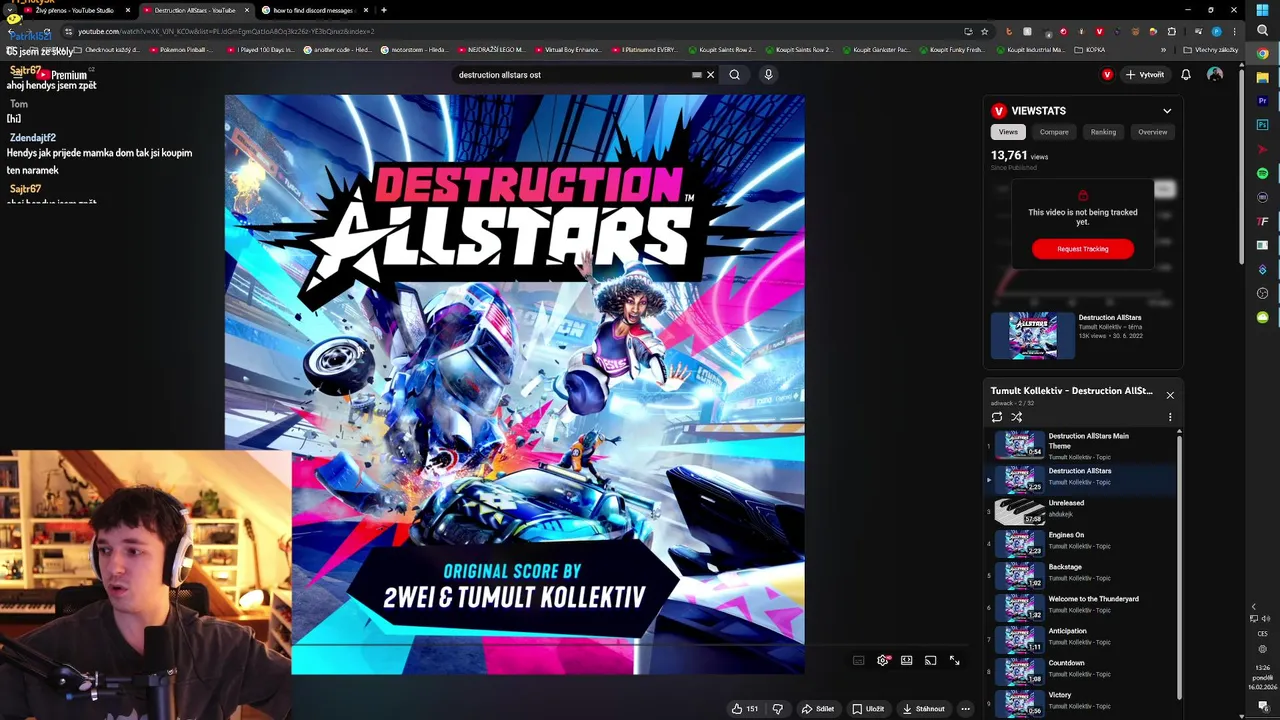The height and width of the screenshot is (720, 1280).
Task: Like the video with thumbs up 151
Action: tap(744, 709)
